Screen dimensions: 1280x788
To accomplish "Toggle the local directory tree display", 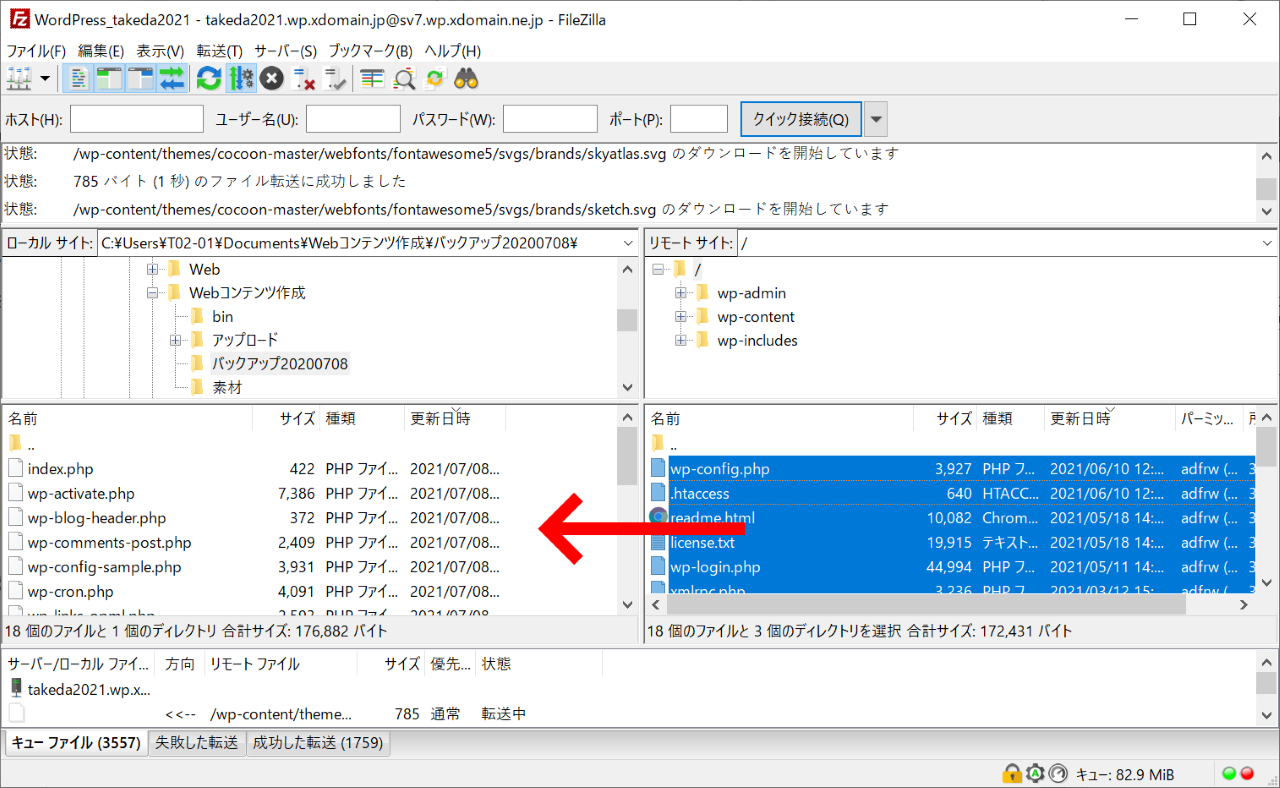I will pos(108,78).
